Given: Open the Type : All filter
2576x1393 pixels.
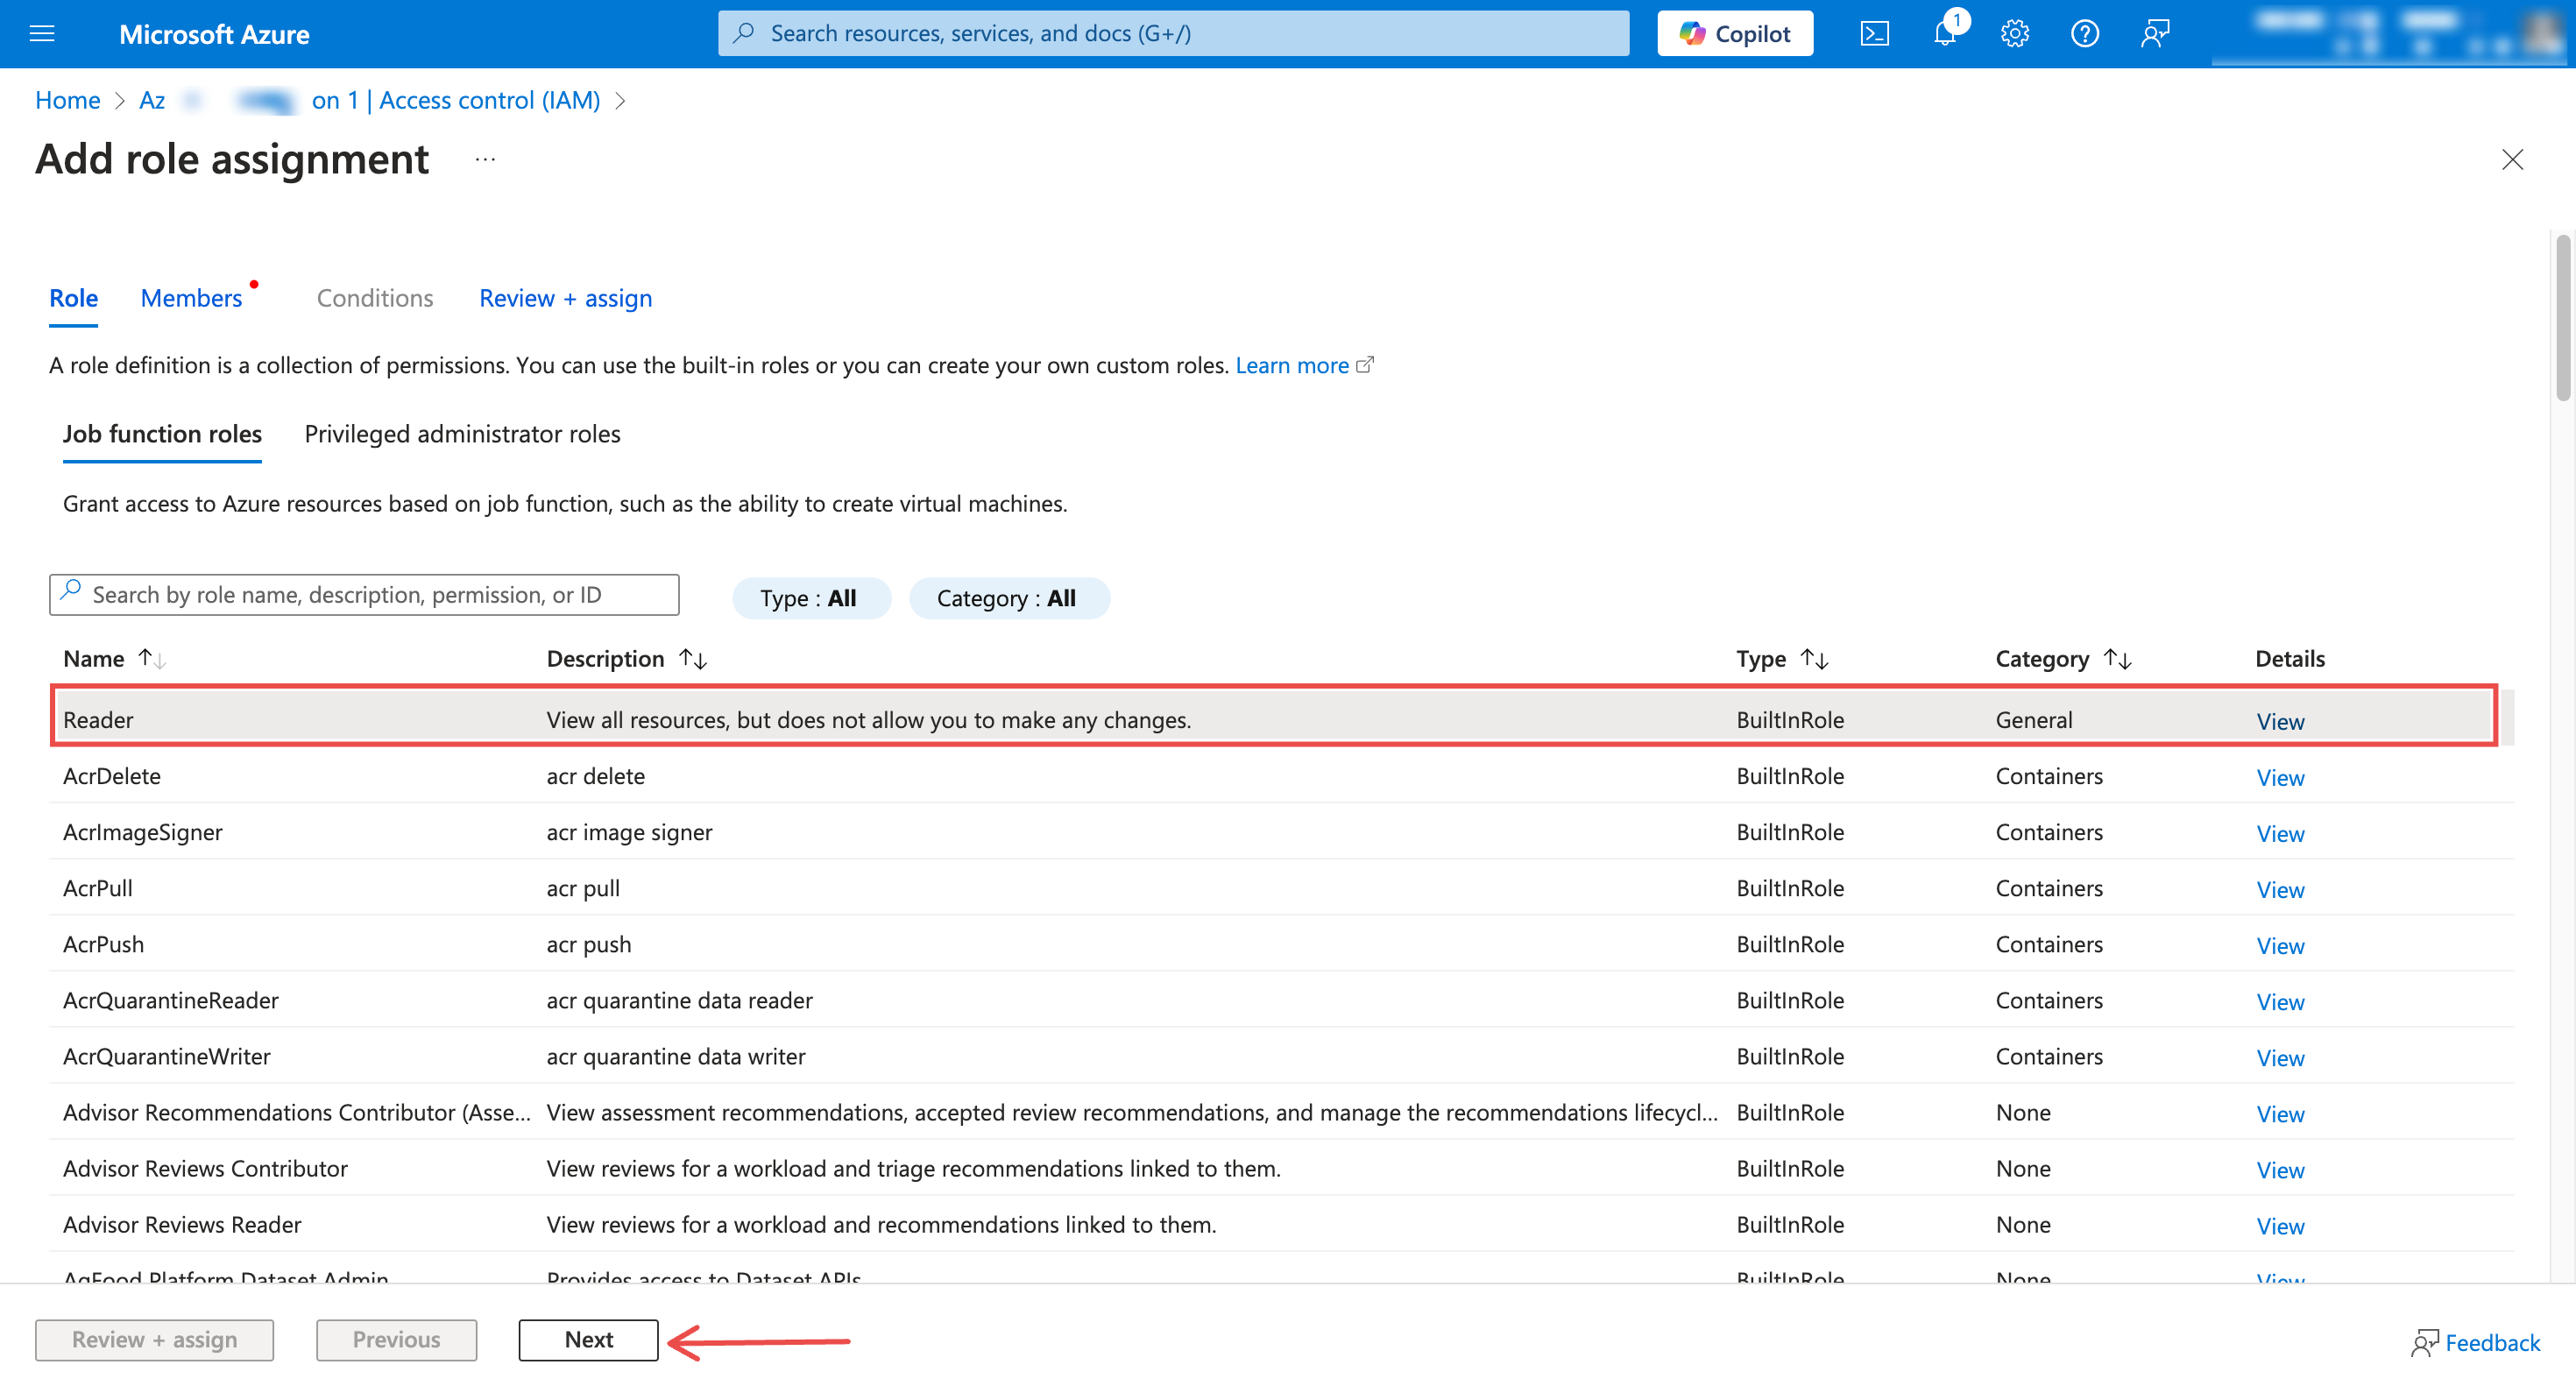Looking at the screenshot, I should (811, 597).
